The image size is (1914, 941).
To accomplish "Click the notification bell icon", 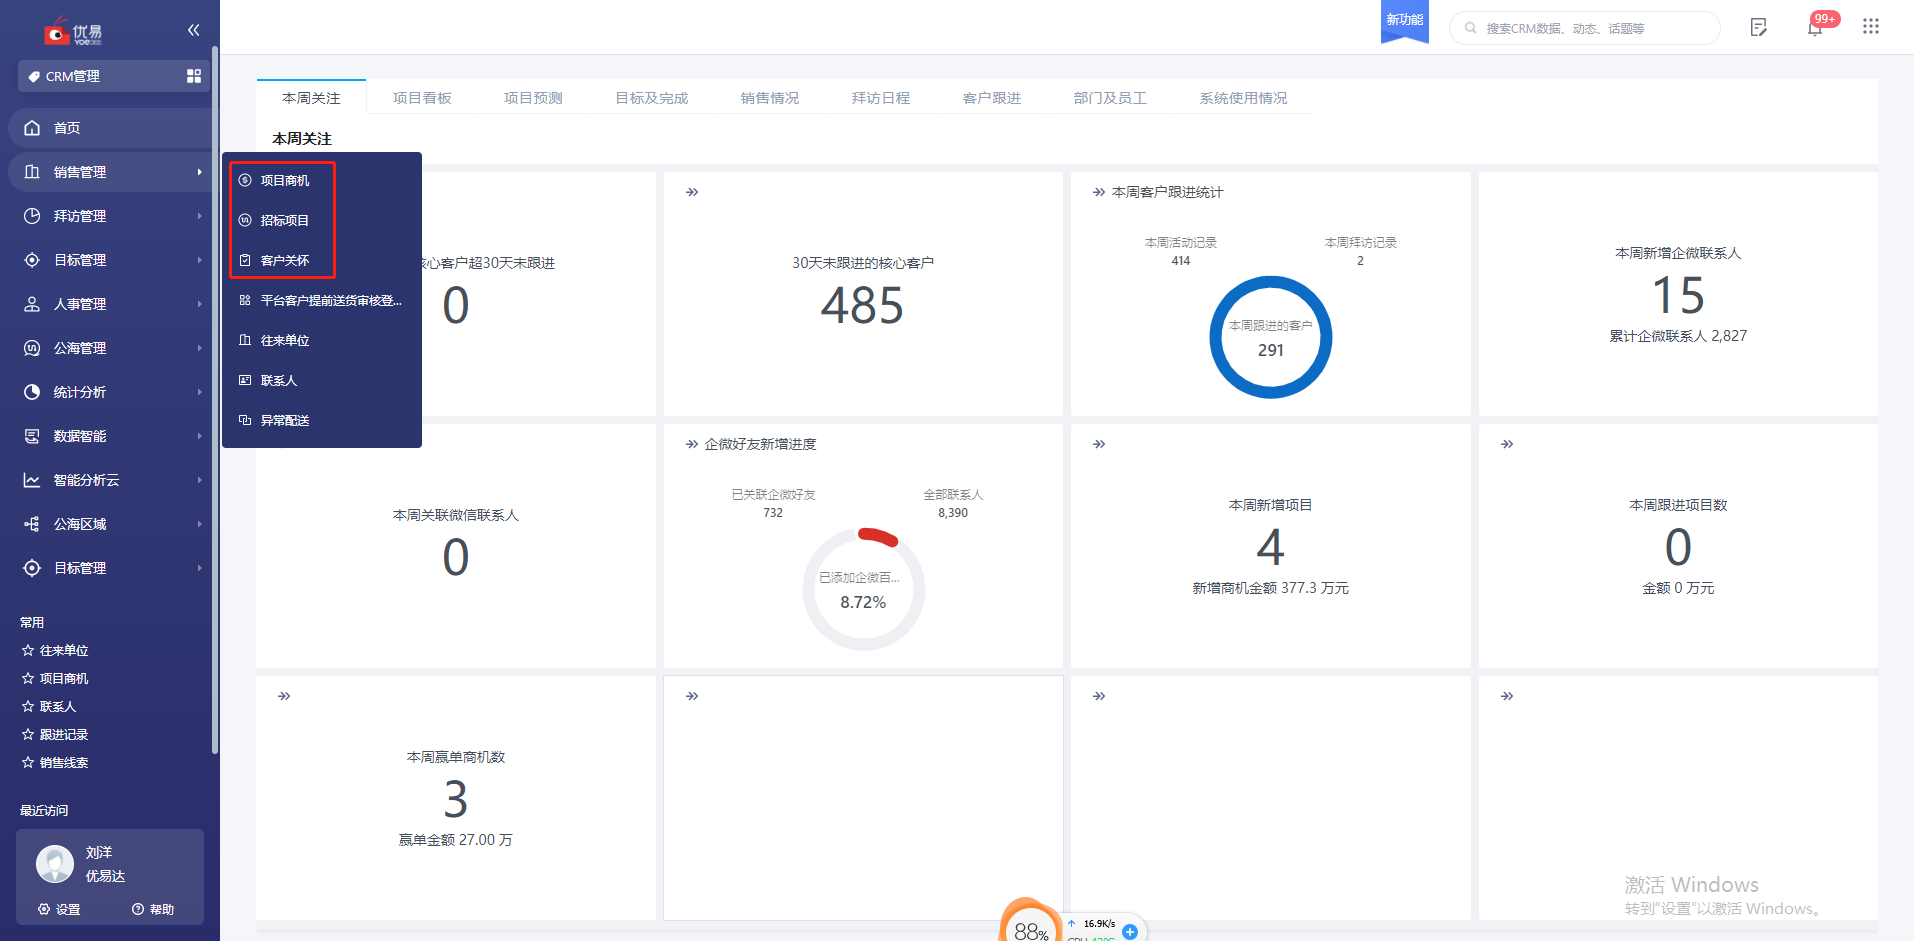I will (1814, 28).
